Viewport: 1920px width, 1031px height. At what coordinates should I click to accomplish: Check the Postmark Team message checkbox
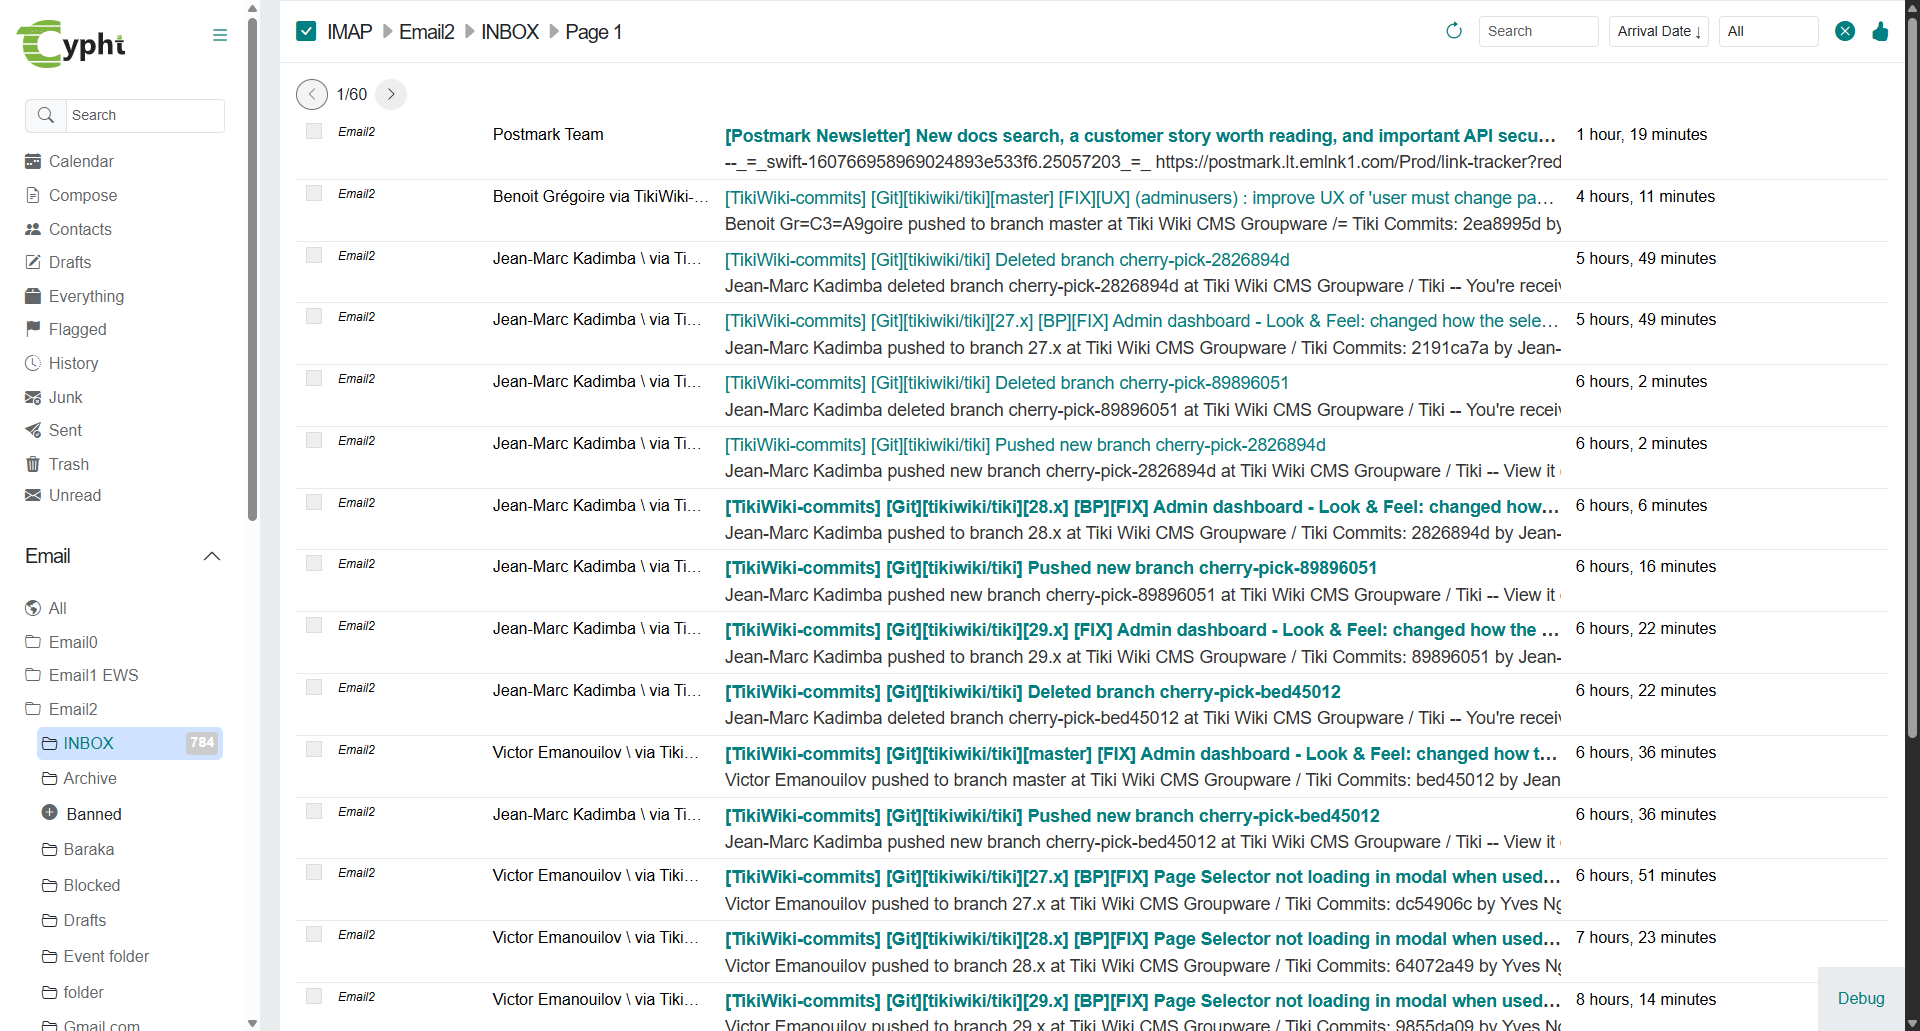tap(314, 131)
